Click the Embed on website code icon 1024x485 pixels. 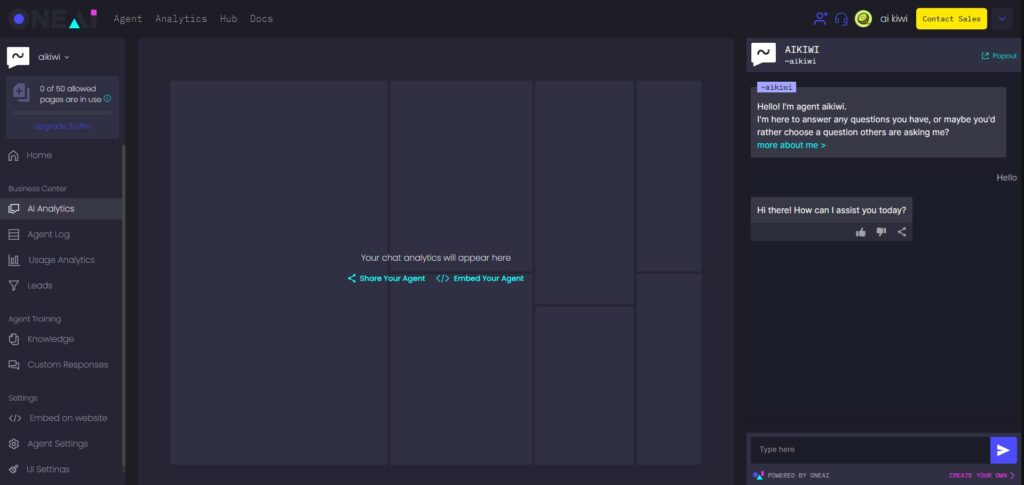[x=15, y=418]
